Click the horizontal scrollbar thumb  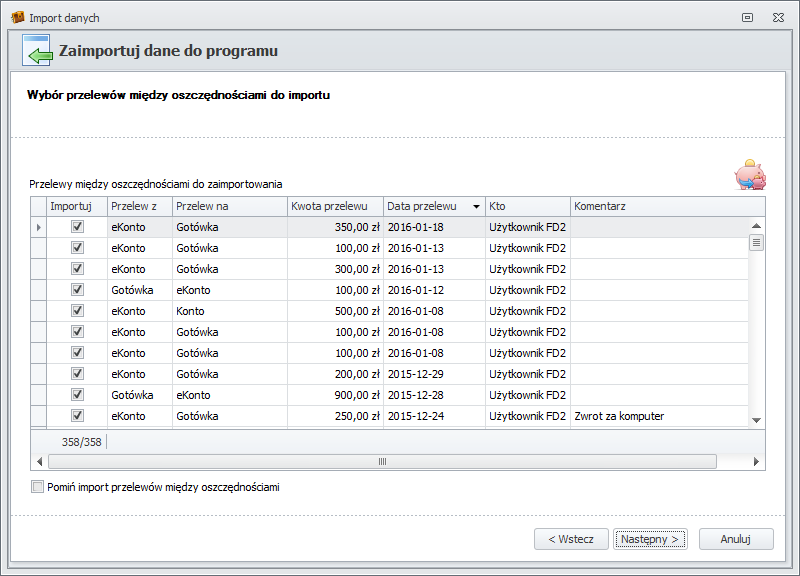[382, 461]
